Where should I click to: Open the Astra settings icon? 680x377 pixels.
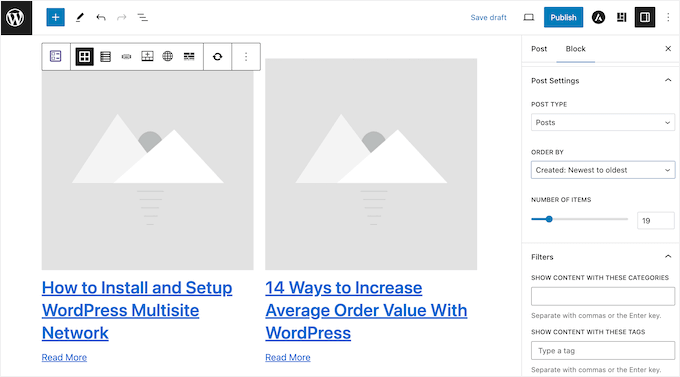(x=598, y=17)
